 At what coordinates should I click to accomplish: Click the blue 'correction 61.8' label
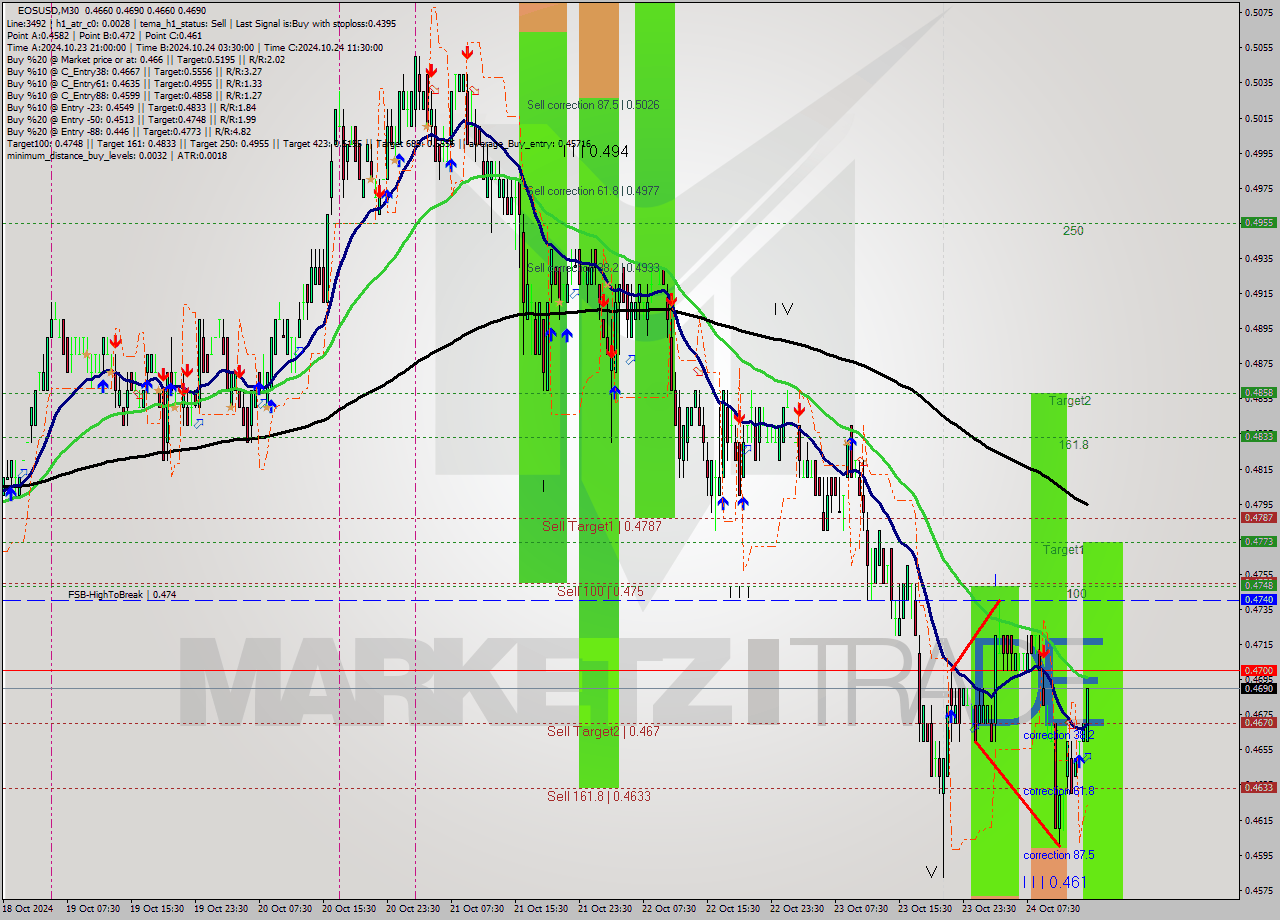pos(1059,790)
